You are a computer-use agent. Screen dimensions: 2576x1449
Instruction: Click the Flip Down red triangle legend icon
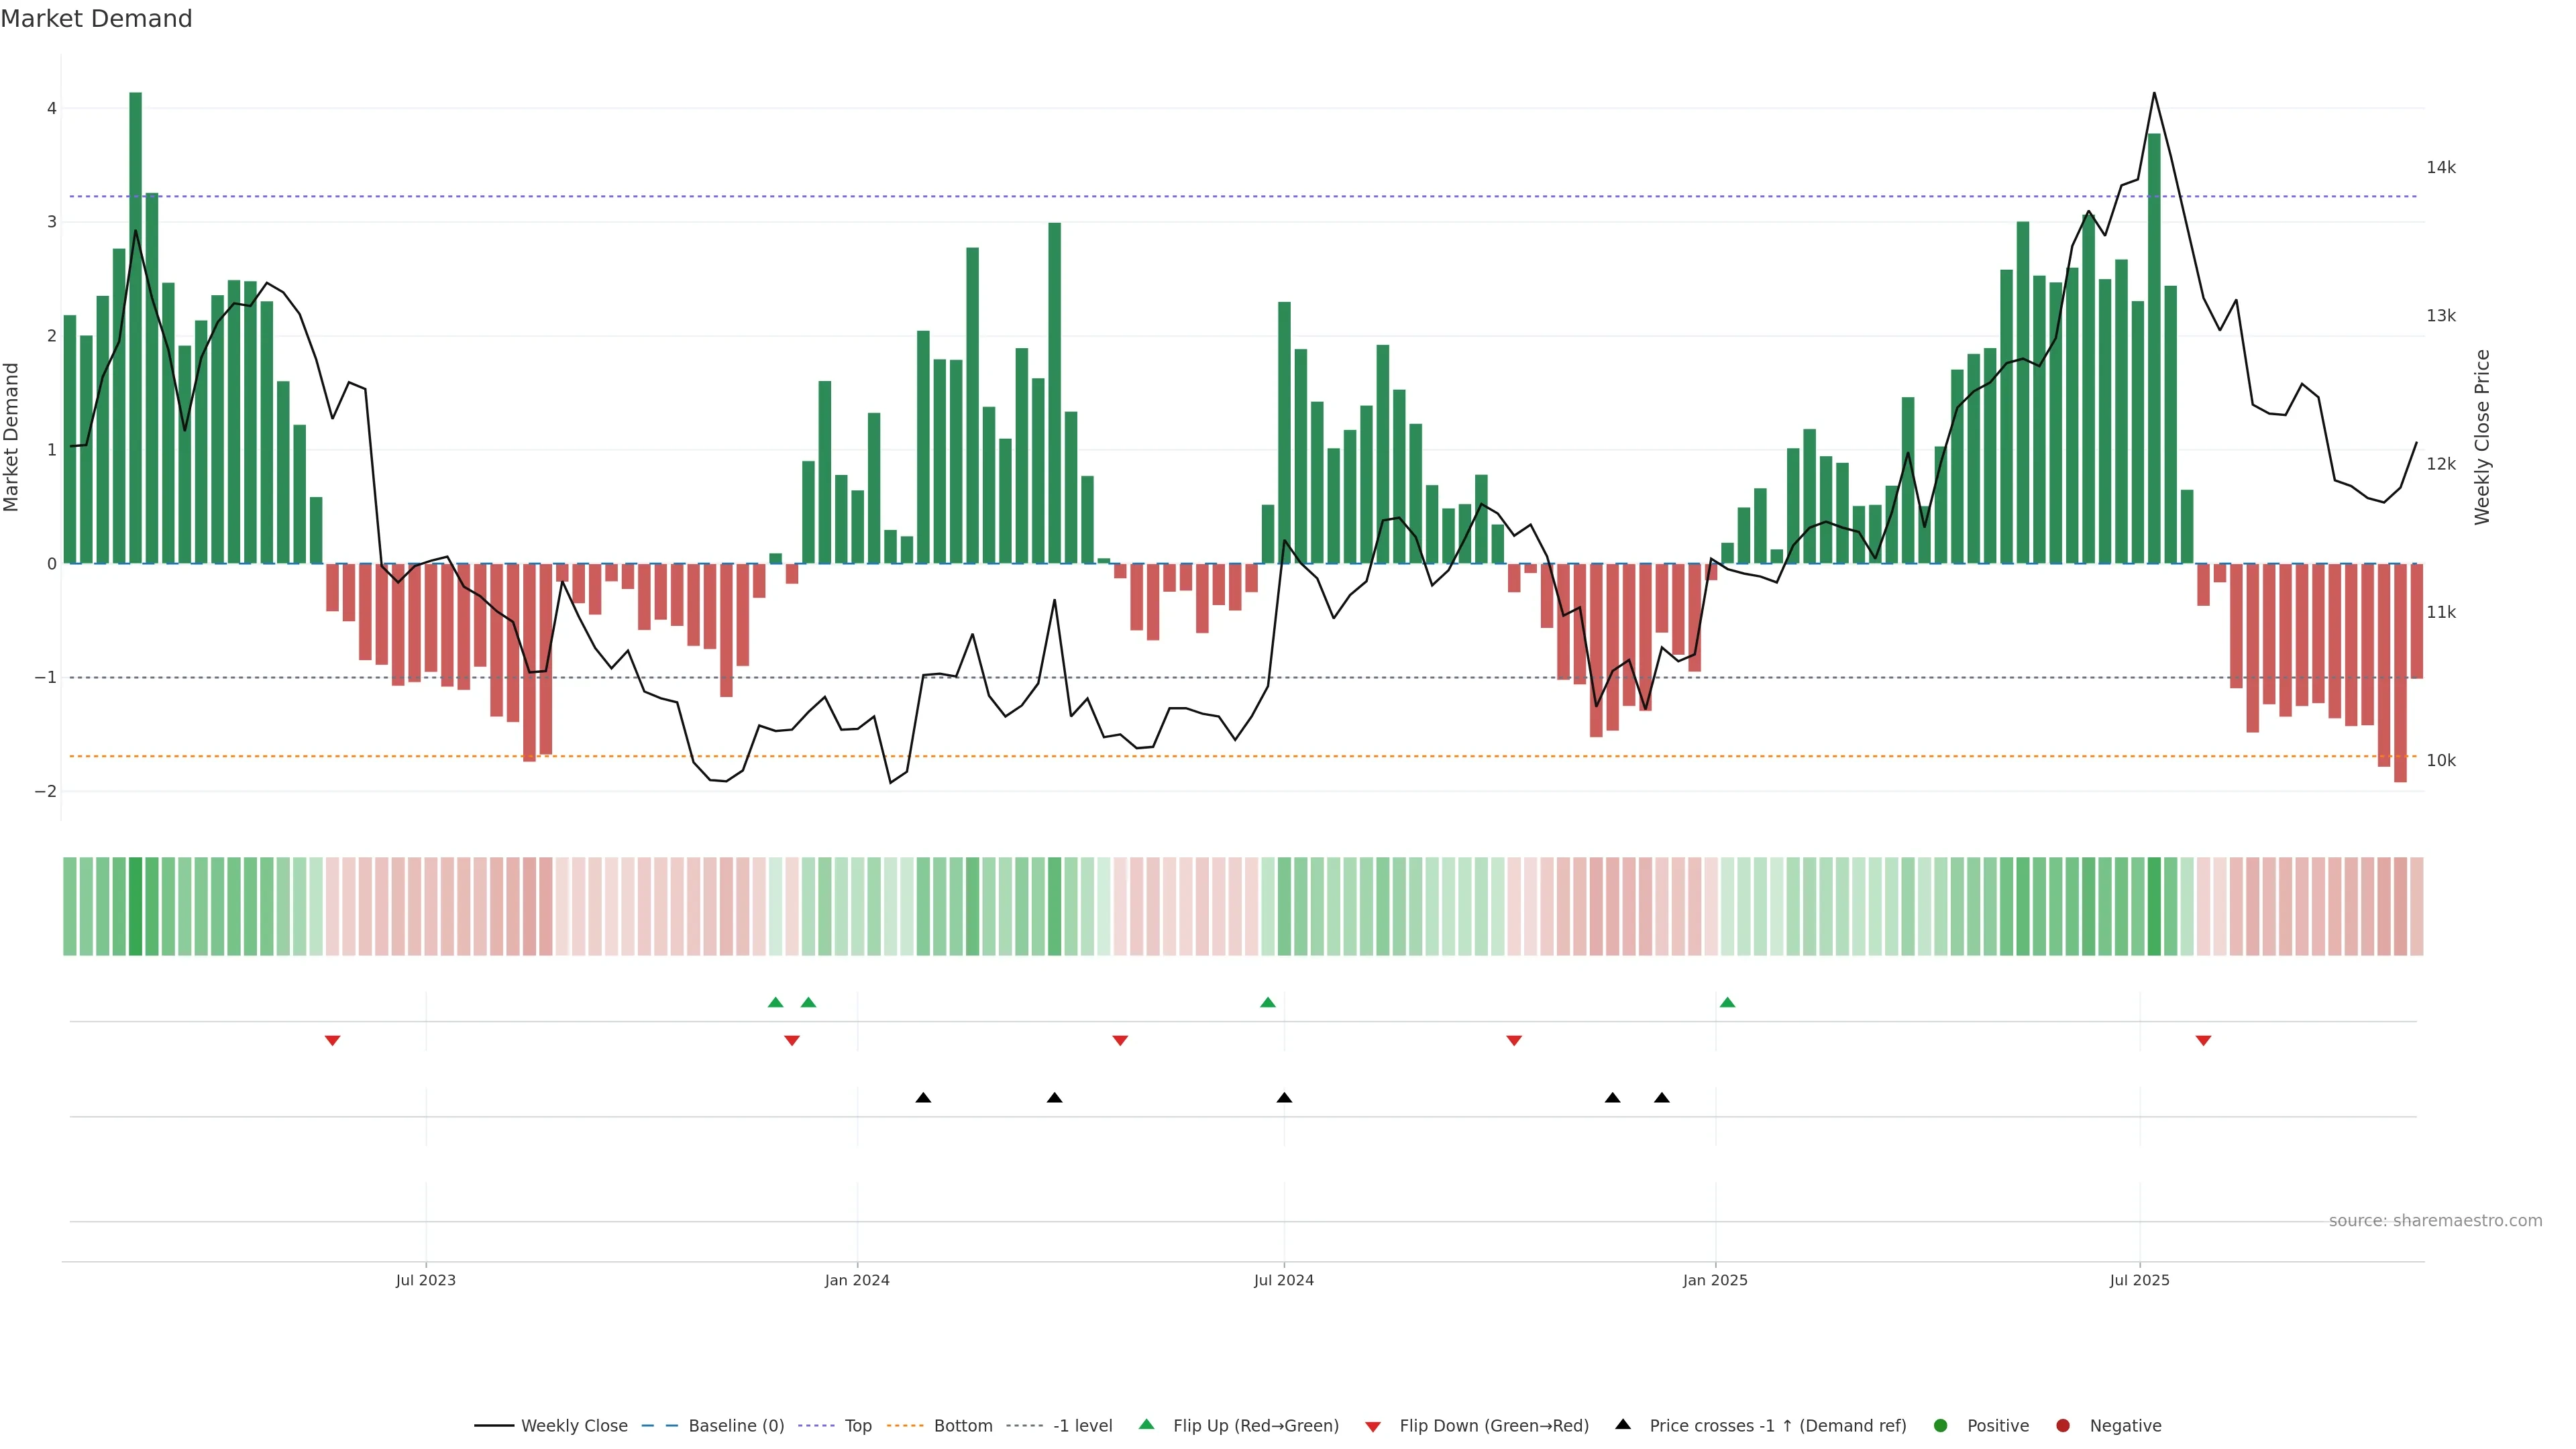(x=1373, y=1426)
